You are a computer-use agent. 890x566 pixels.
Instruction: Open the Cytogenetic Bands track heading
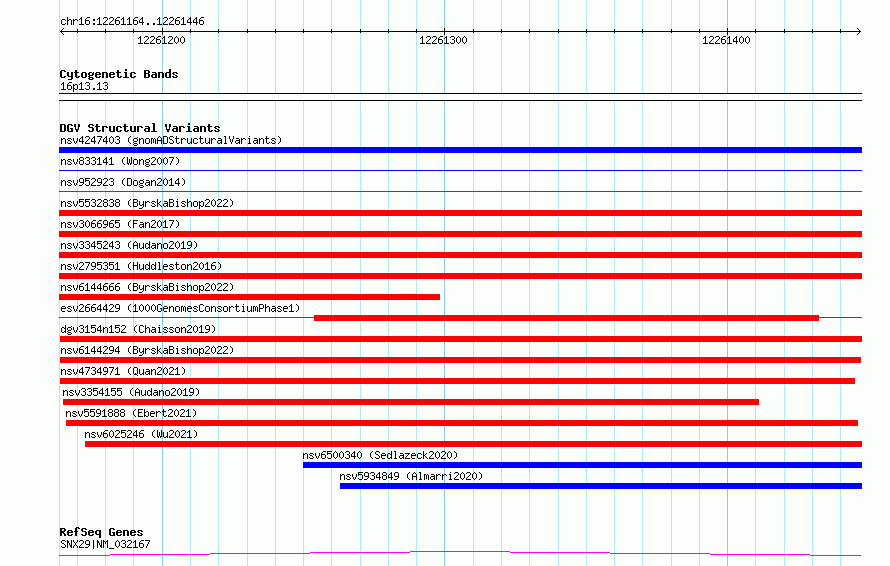pos(119,74)
